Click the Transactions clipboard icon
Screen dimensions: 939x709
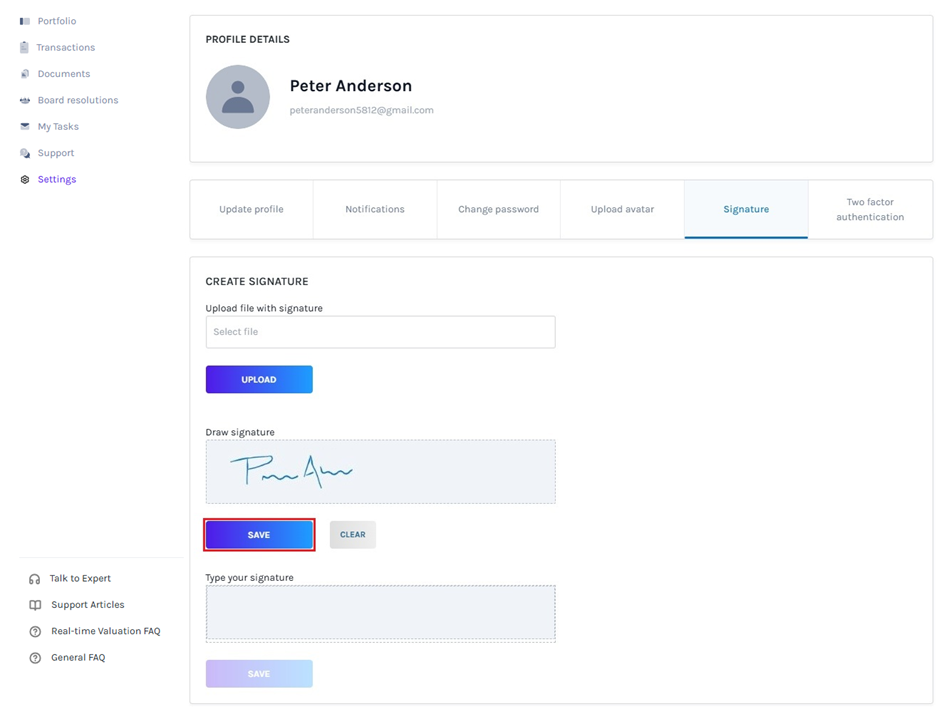pos(25,47)
